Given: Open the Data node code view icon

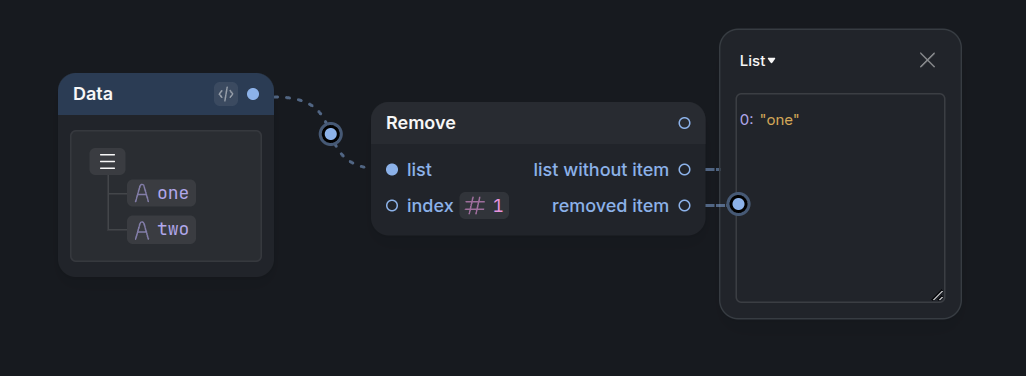Looking at the screenshot, I should pyautogui.click(x=226, y=94).
